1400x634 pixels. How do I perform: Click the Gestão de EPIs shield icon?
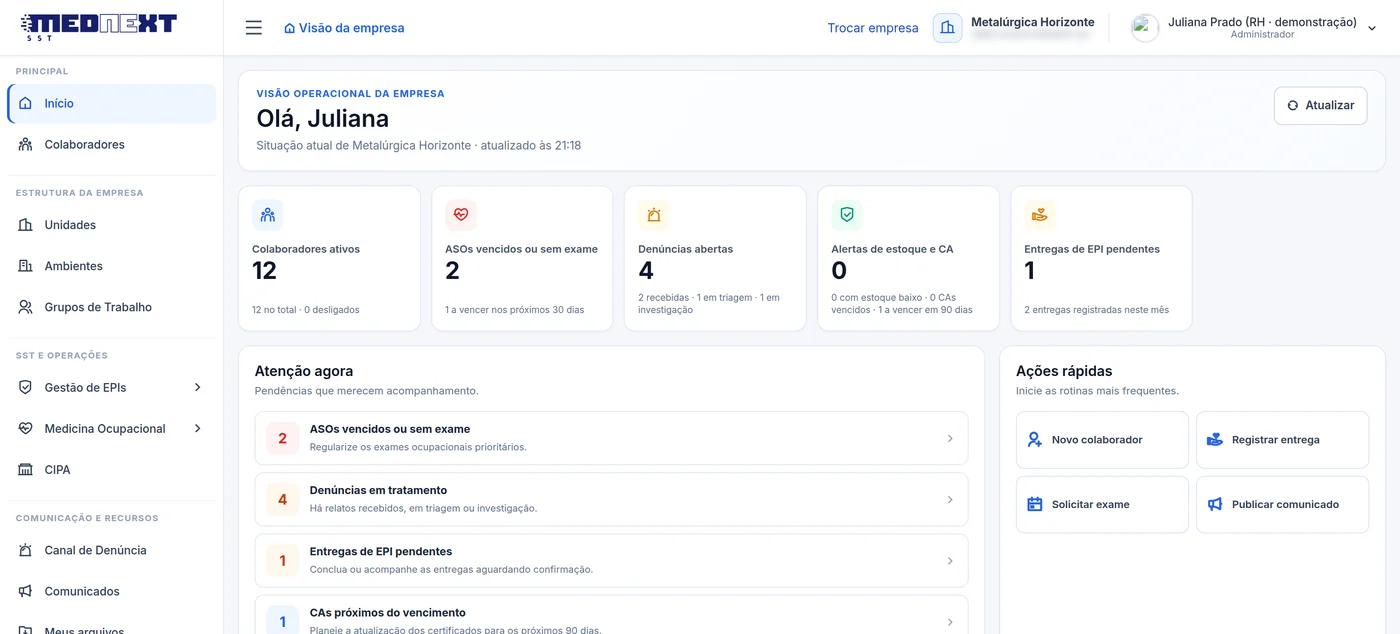26,387
